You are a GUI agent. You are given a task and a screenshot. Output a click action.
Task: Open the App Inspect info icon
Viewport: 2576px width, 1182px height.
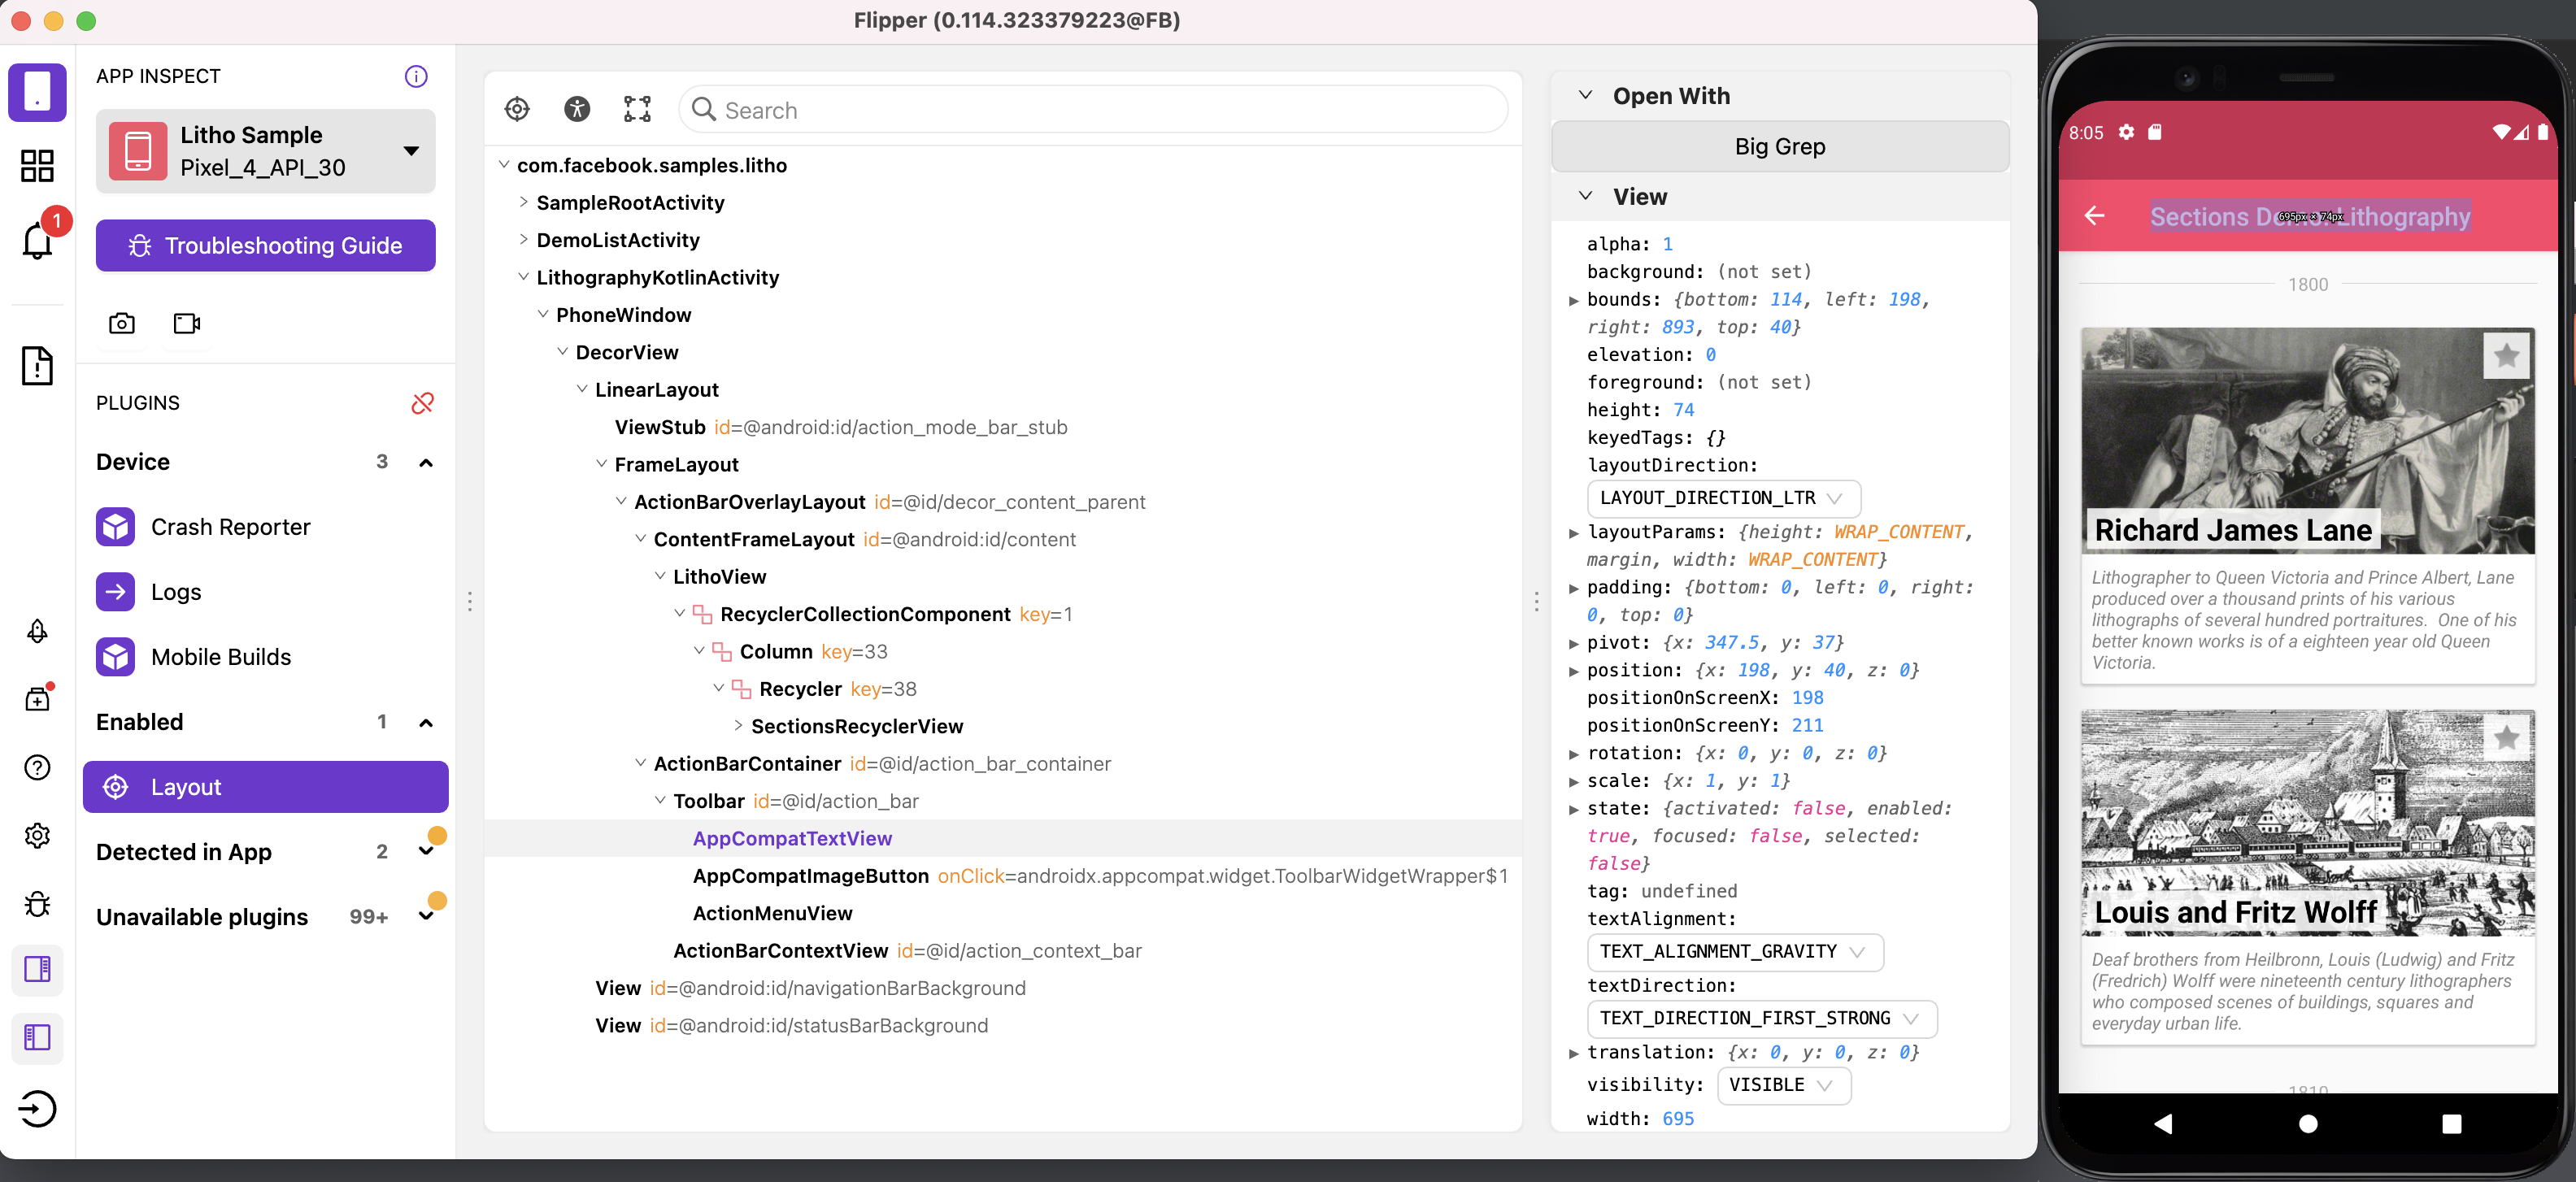pyautogui.click(x=416, y=76)
